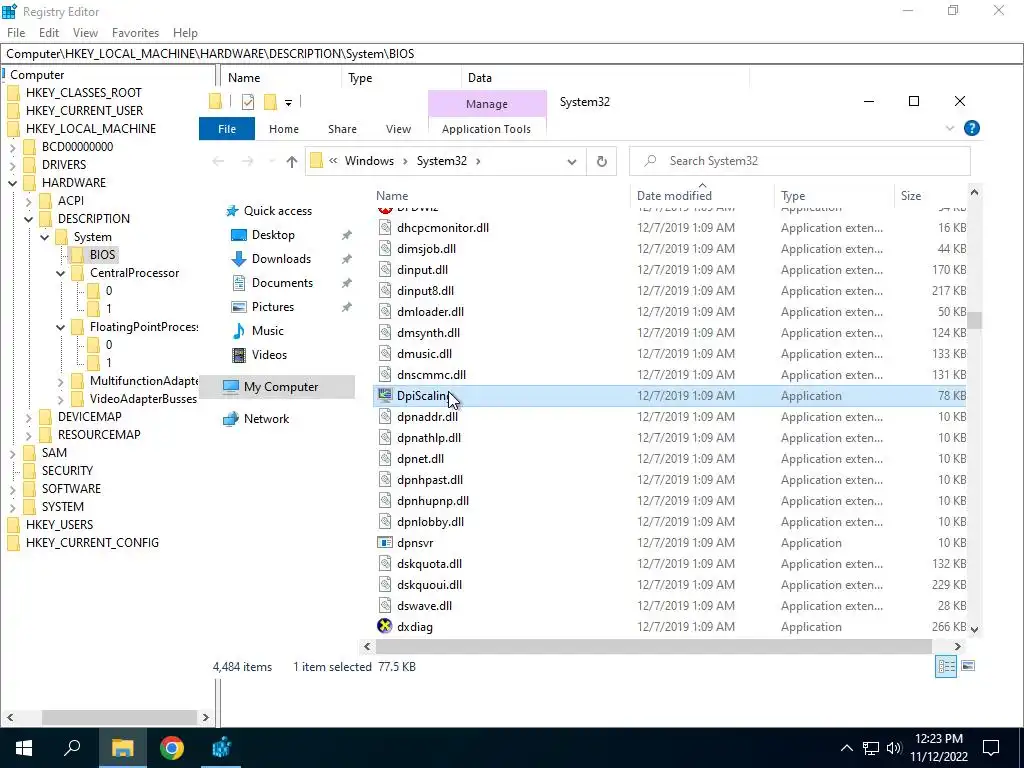Collapse CentralProcessor registry key
Image resolution: width=1024 pixels, height=768 pixels.
point(61,274)
